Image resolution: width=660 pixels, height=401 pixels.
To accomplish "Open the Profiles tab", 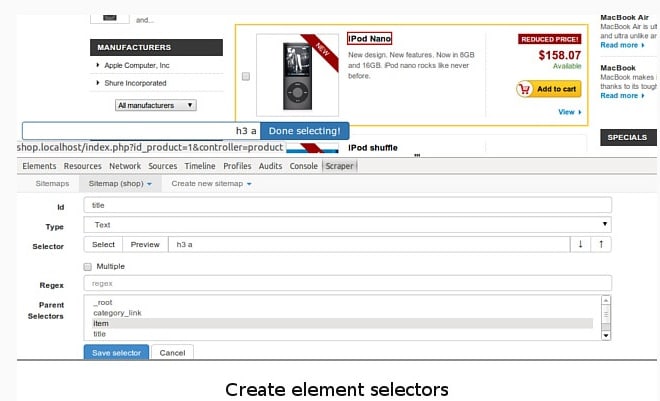I will [237, 166].
